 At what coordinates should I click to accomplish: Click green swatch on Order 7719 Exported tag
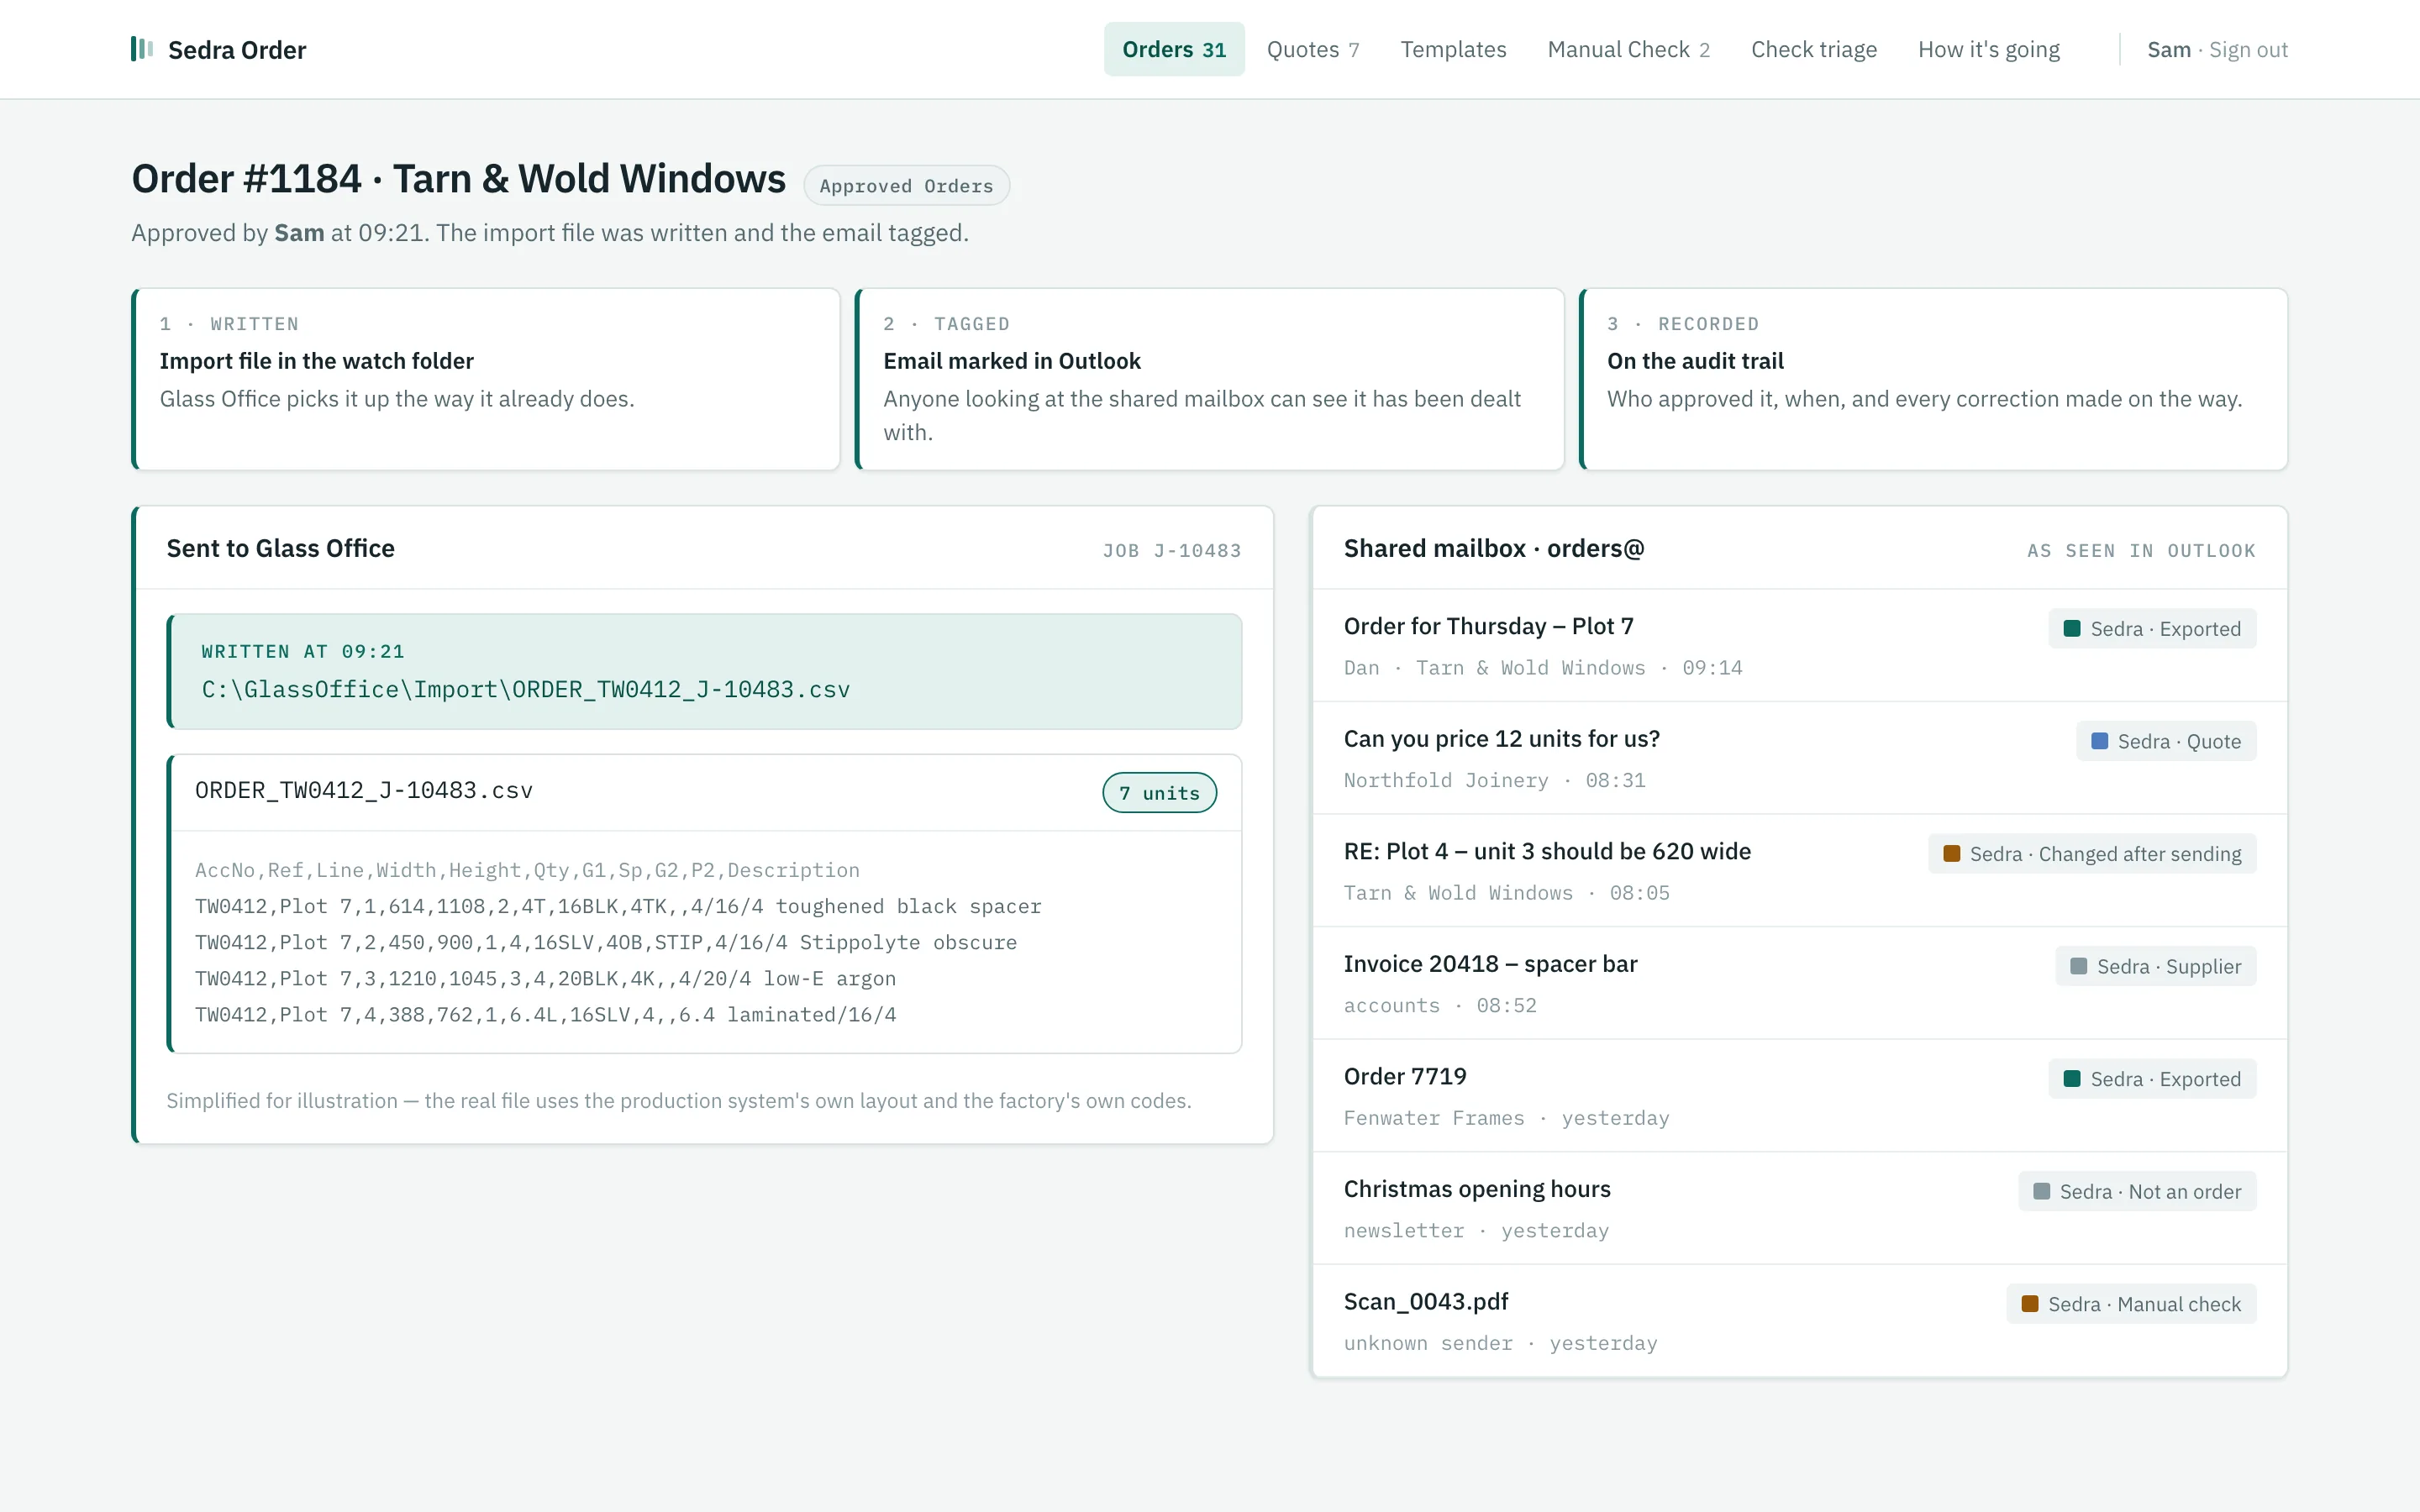[2072, 1079]
